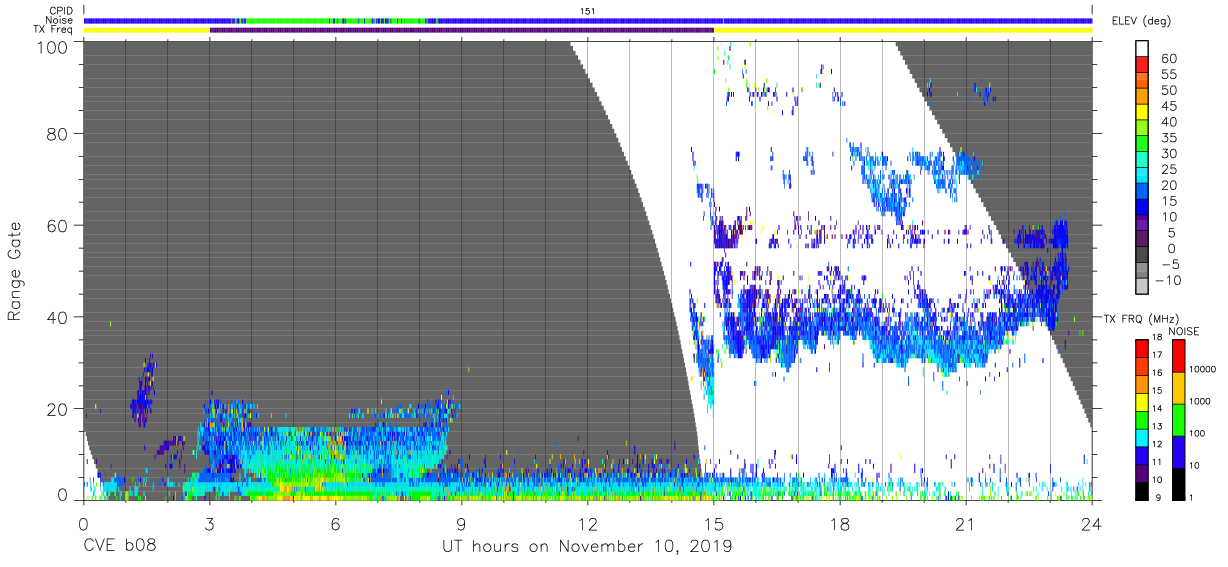The image size is (1228, 567).
Task: Select the orange swatch in the NOISE colorbar
Action: [x=1177, y=388]
